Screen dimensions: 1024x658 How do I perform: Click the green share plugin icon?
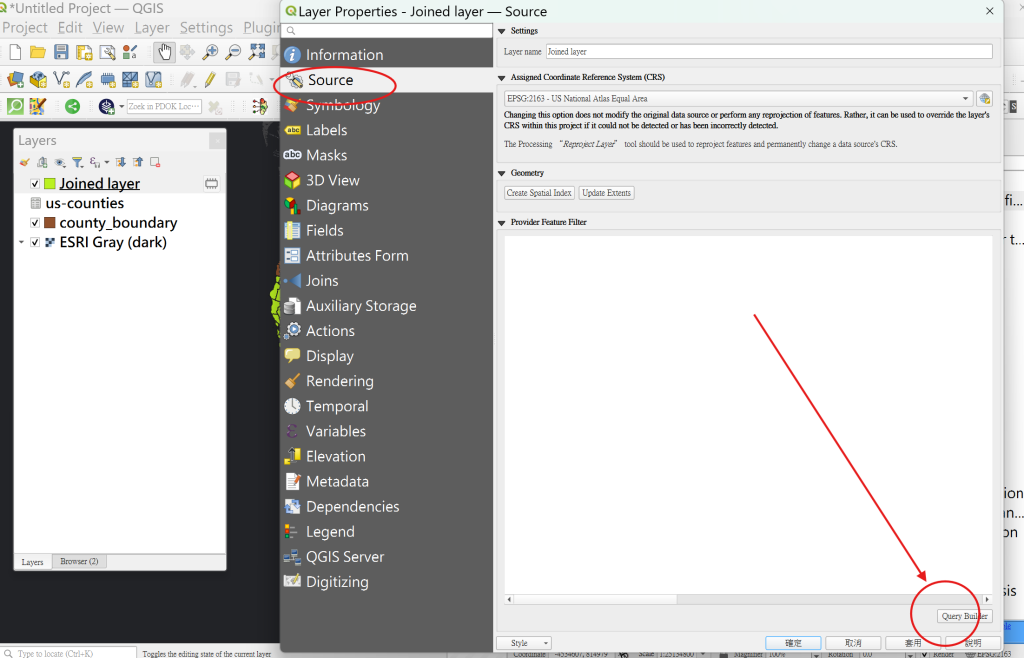72,106
